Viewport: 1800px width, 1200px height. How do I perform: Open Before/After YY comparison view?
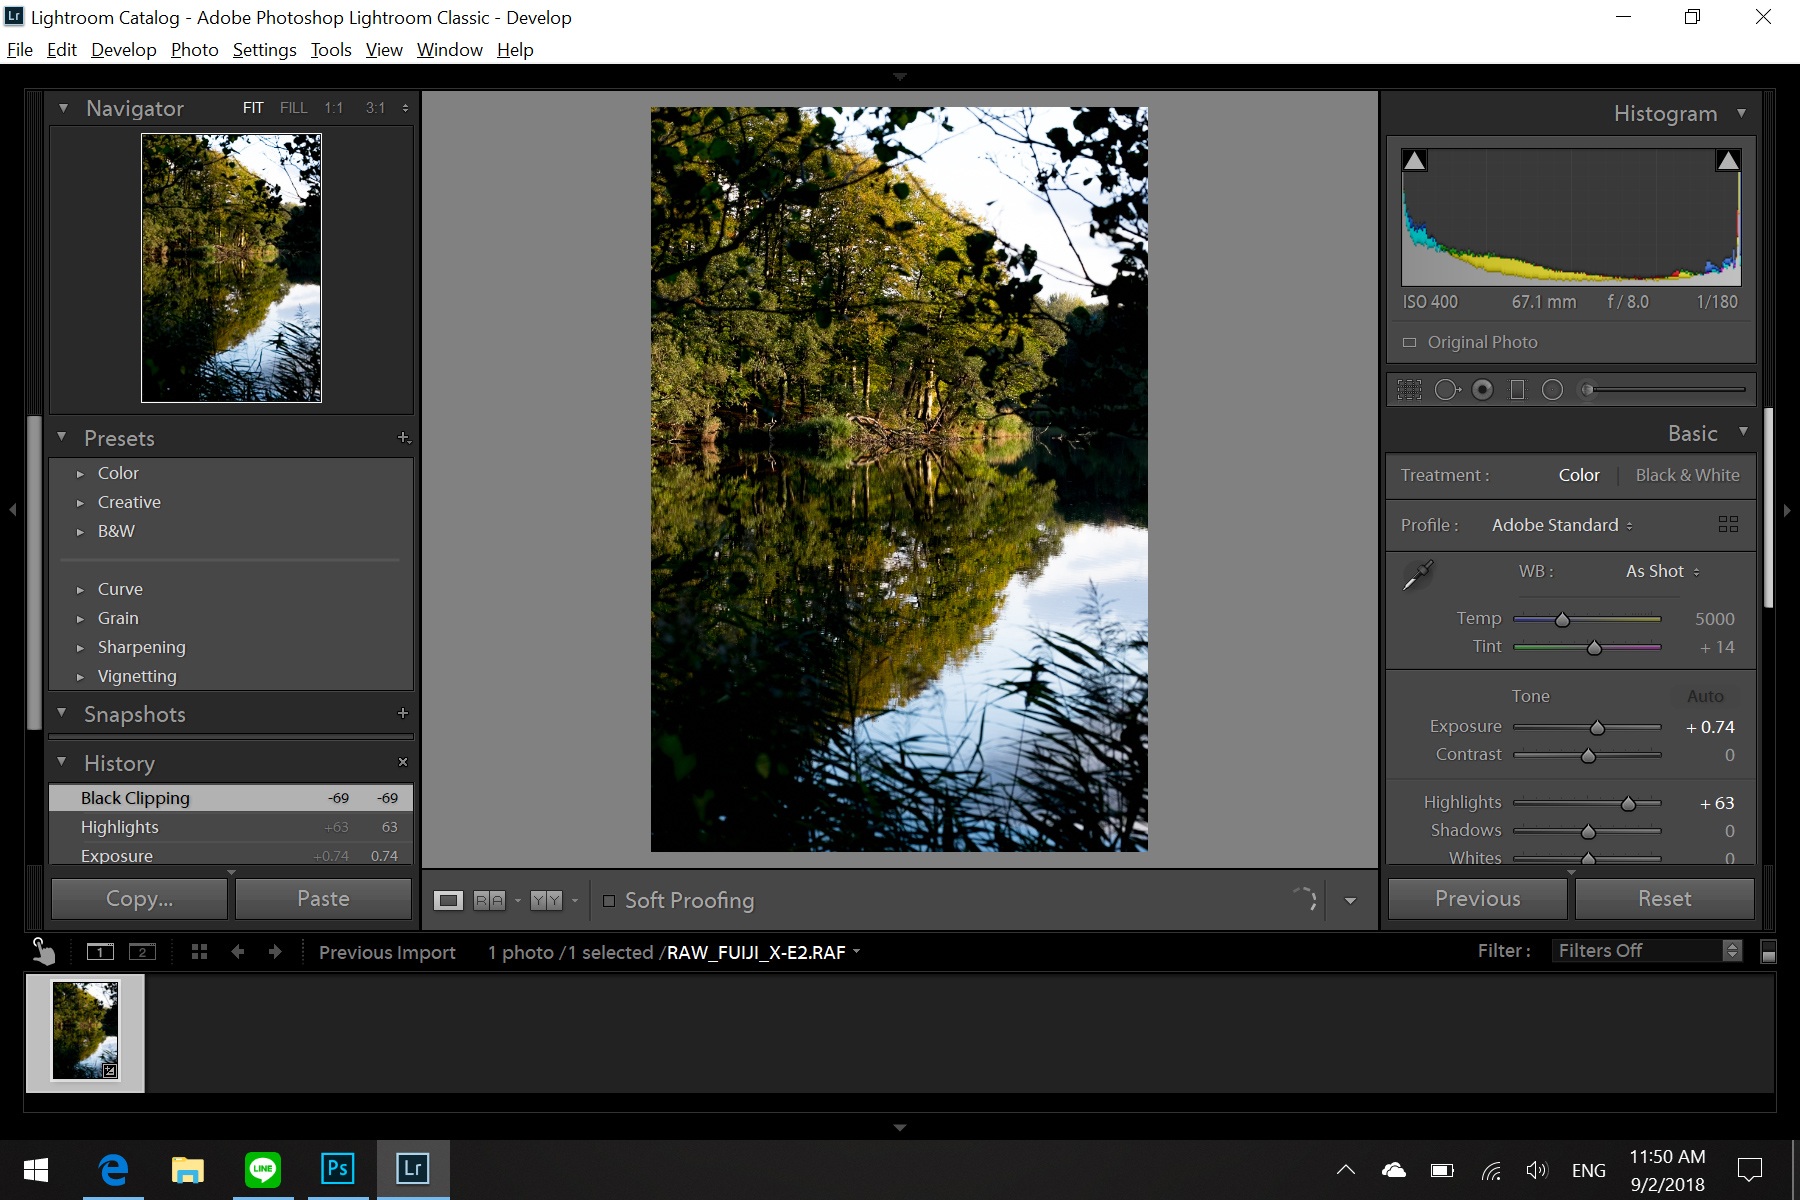click(546, 900)
